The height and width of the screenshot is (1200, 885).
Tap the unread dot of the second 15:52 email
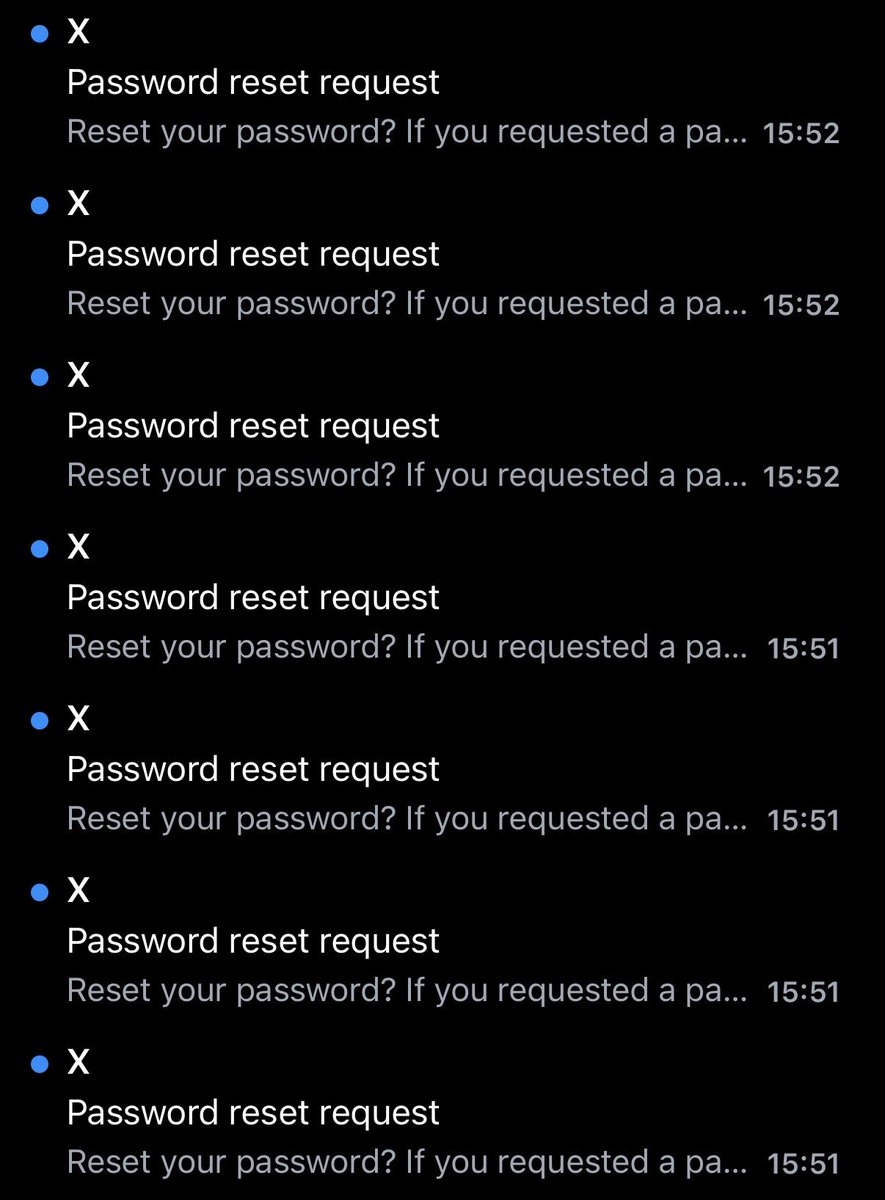click(x=40, y=206)
